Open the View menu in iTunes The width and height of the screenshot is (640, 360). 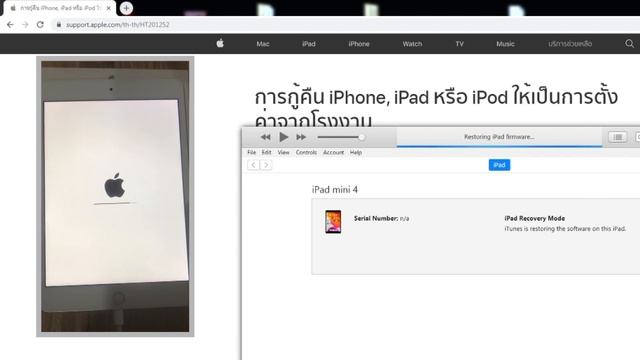coord(283,152)
